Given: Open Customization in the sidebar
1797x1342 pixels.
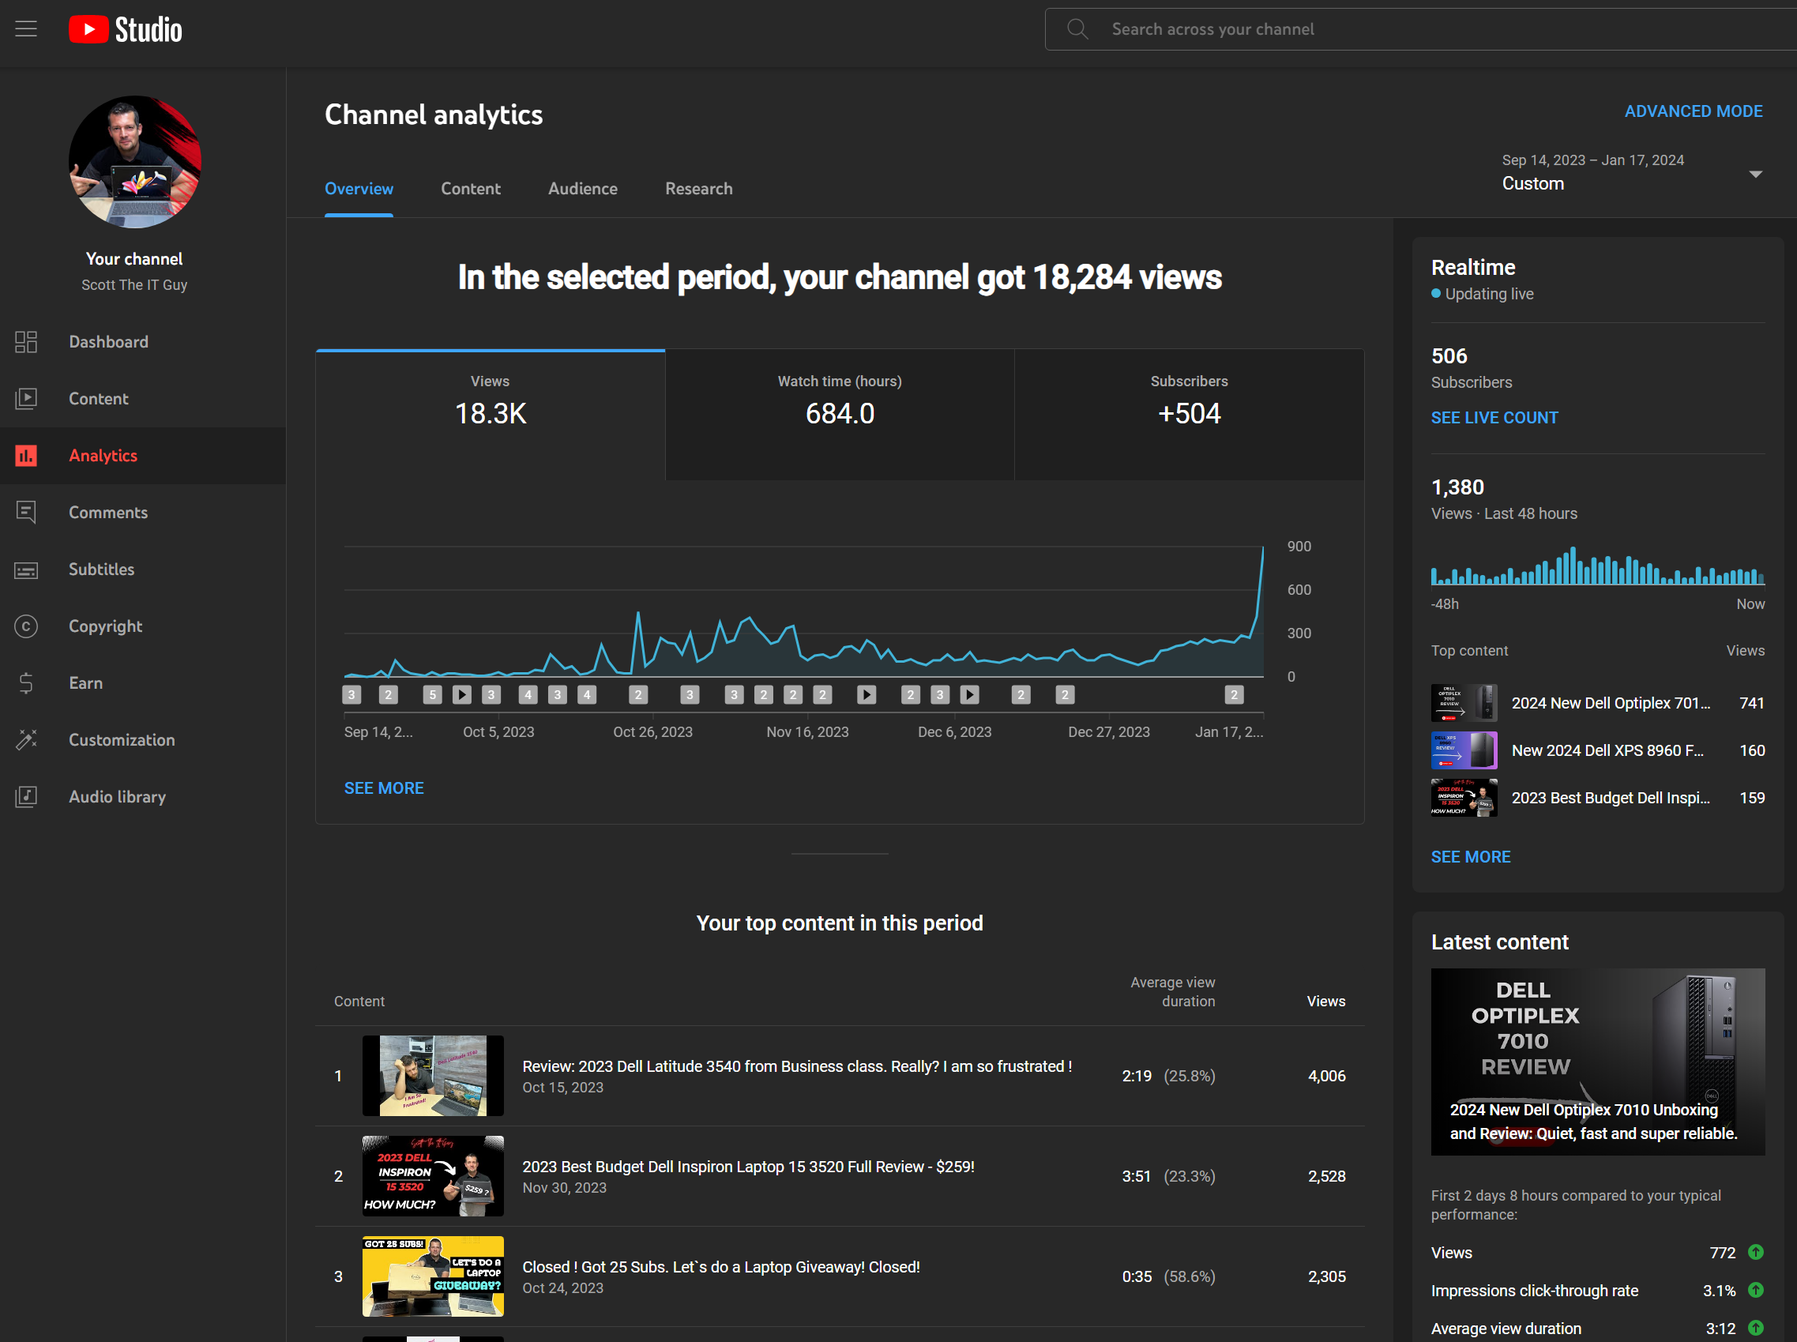Looking at the screenshot, I should (x=143, y=741).
